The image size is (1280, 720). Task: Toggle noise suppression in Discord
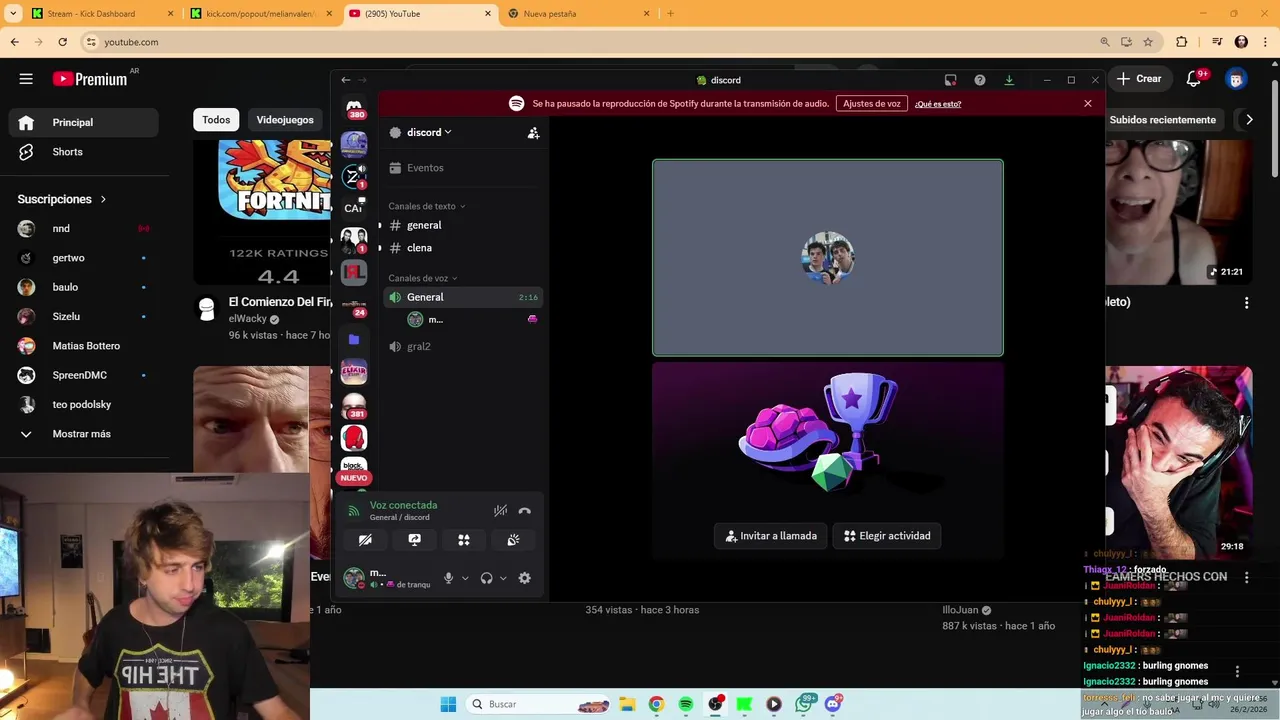click(x=500, y=511)
